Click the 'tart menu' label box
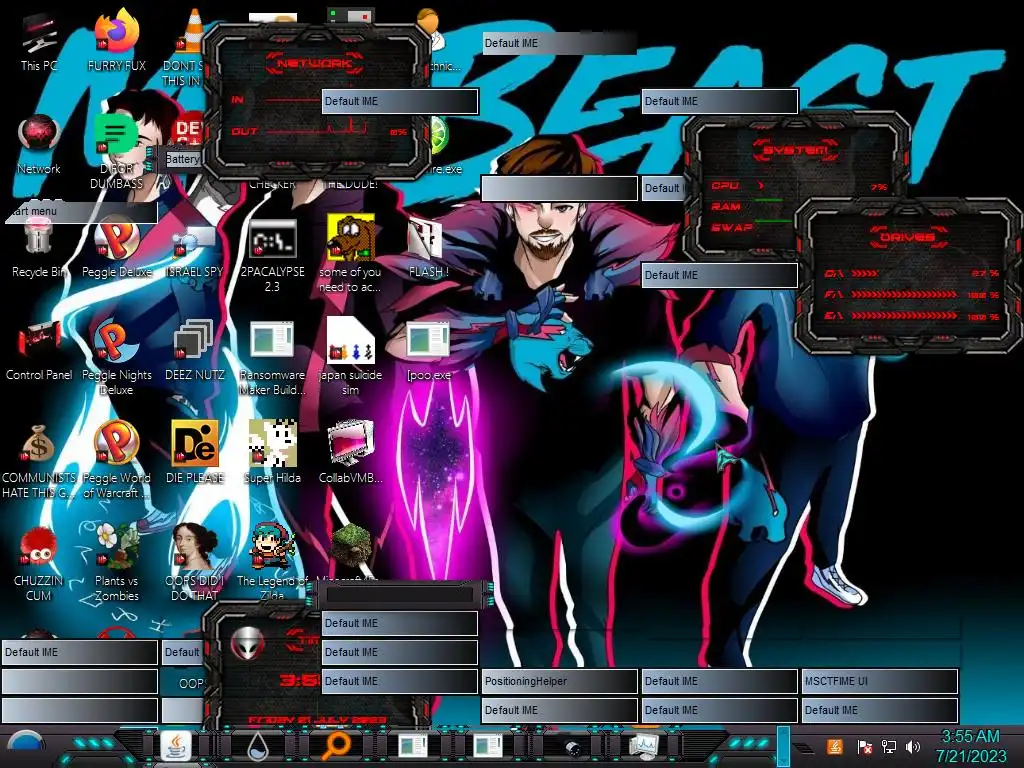Viewport: 1024px width, 768px height. pyautogui.click(x=81, y=212)
